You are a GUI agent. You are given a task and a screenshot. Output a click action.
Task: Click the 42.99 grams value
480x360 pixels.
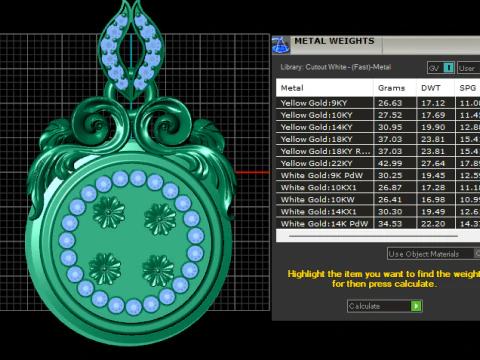390,163
